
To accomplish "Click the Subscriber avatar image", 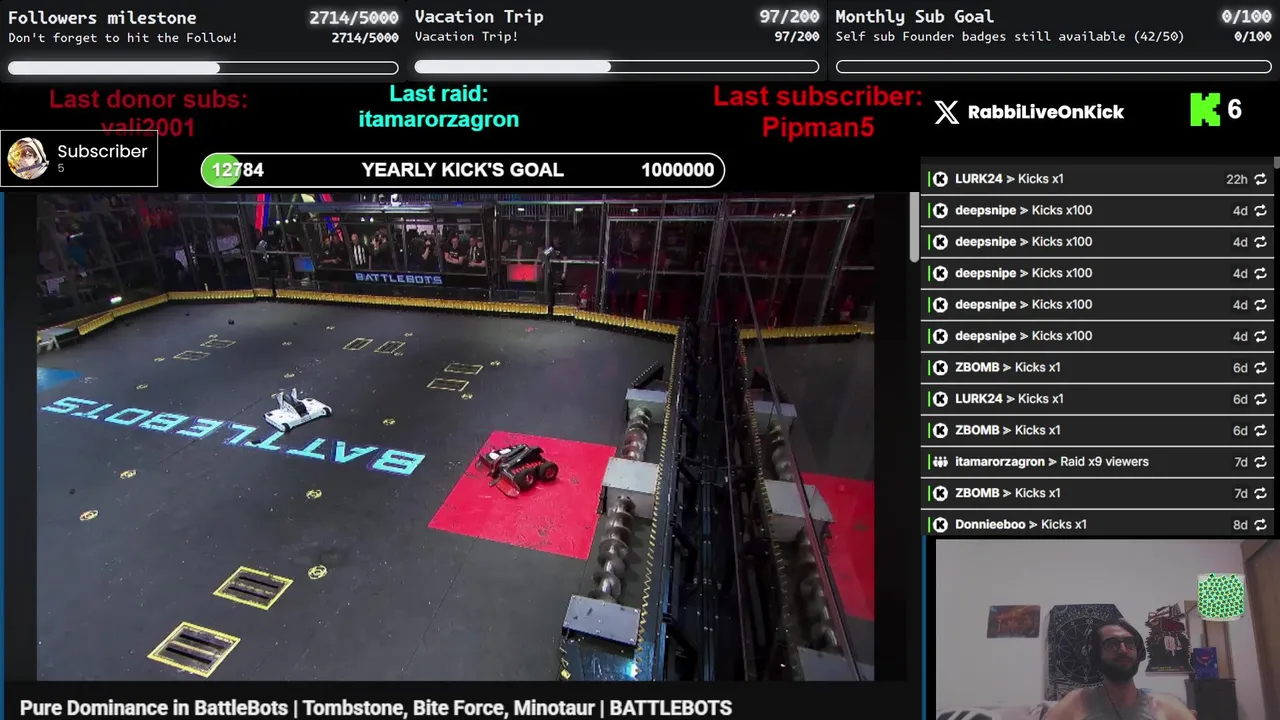I will [28, 158].
